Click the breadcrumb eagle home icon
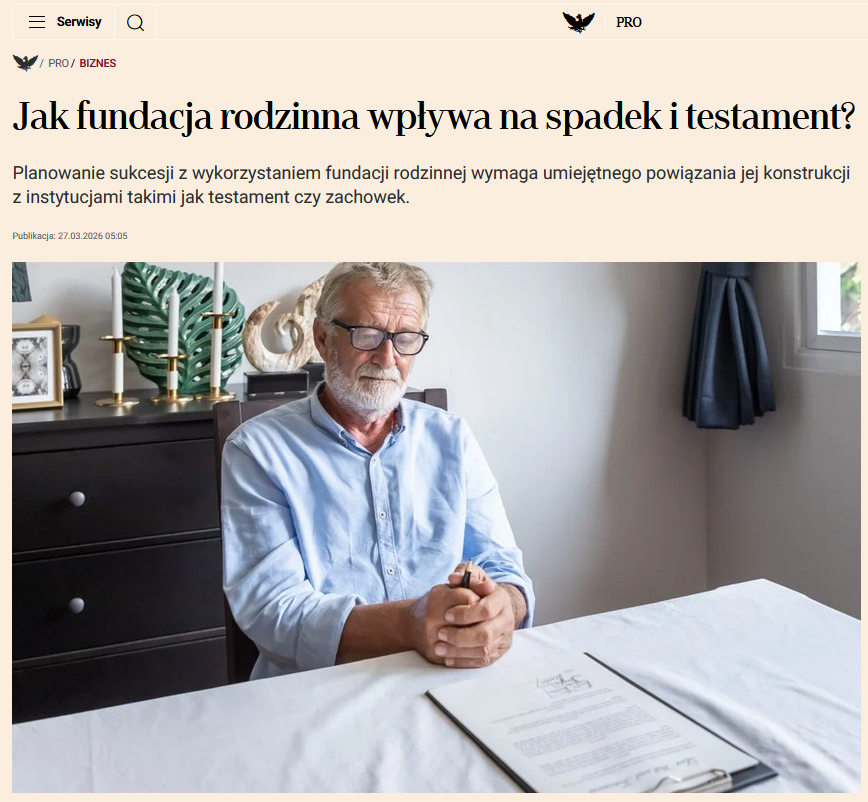Image resolution: width=868 pixels, height=802 pixels. [x=25, y=63]
